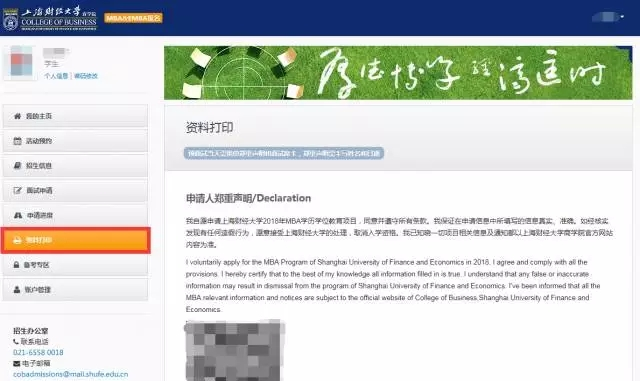Viewport: 640px width, 381px height.
Task: Click the road icon for 申请进度
Action: coord(18,215)
